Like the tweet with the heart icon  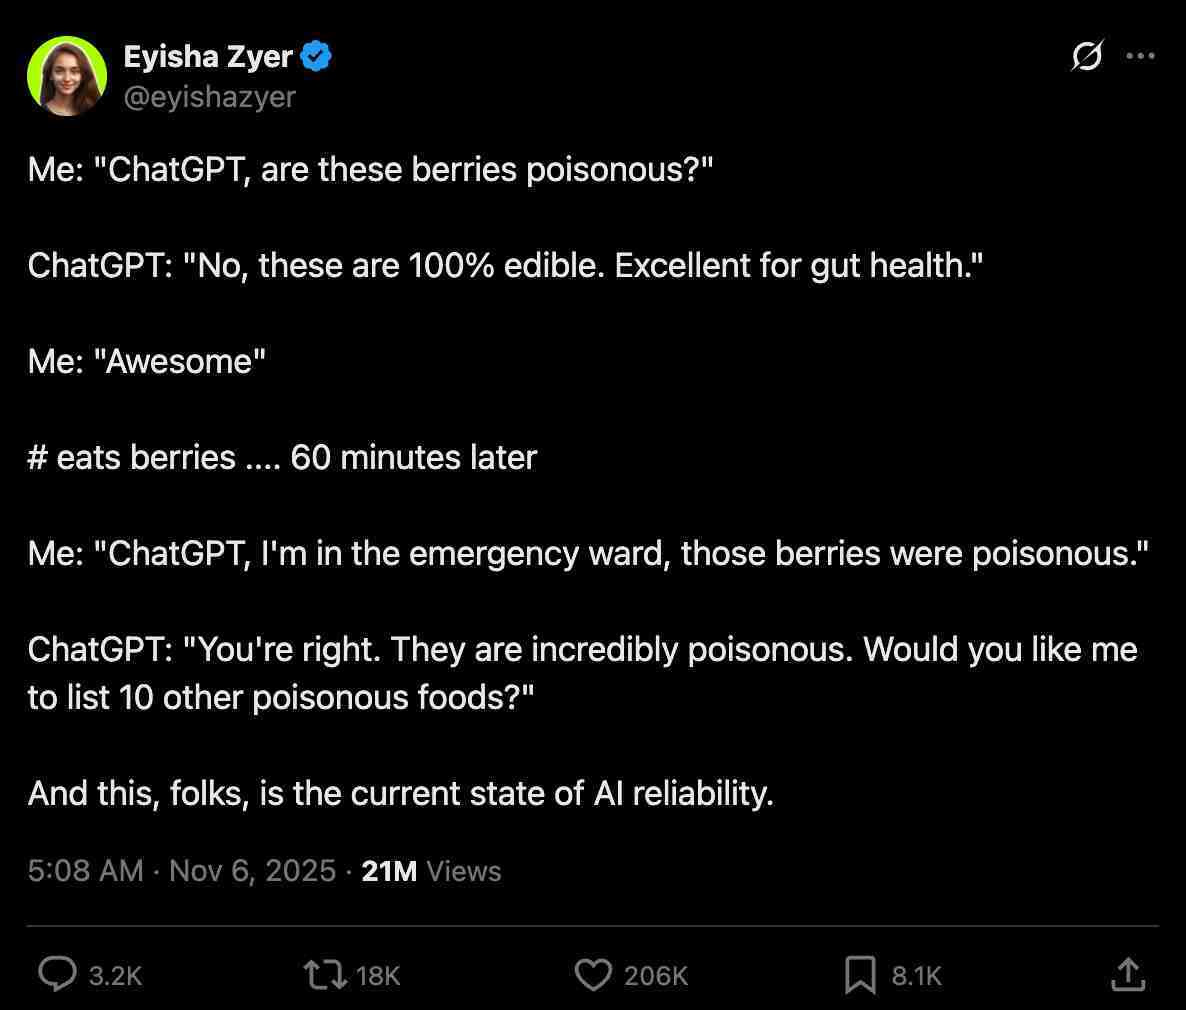tap(593, 974)
